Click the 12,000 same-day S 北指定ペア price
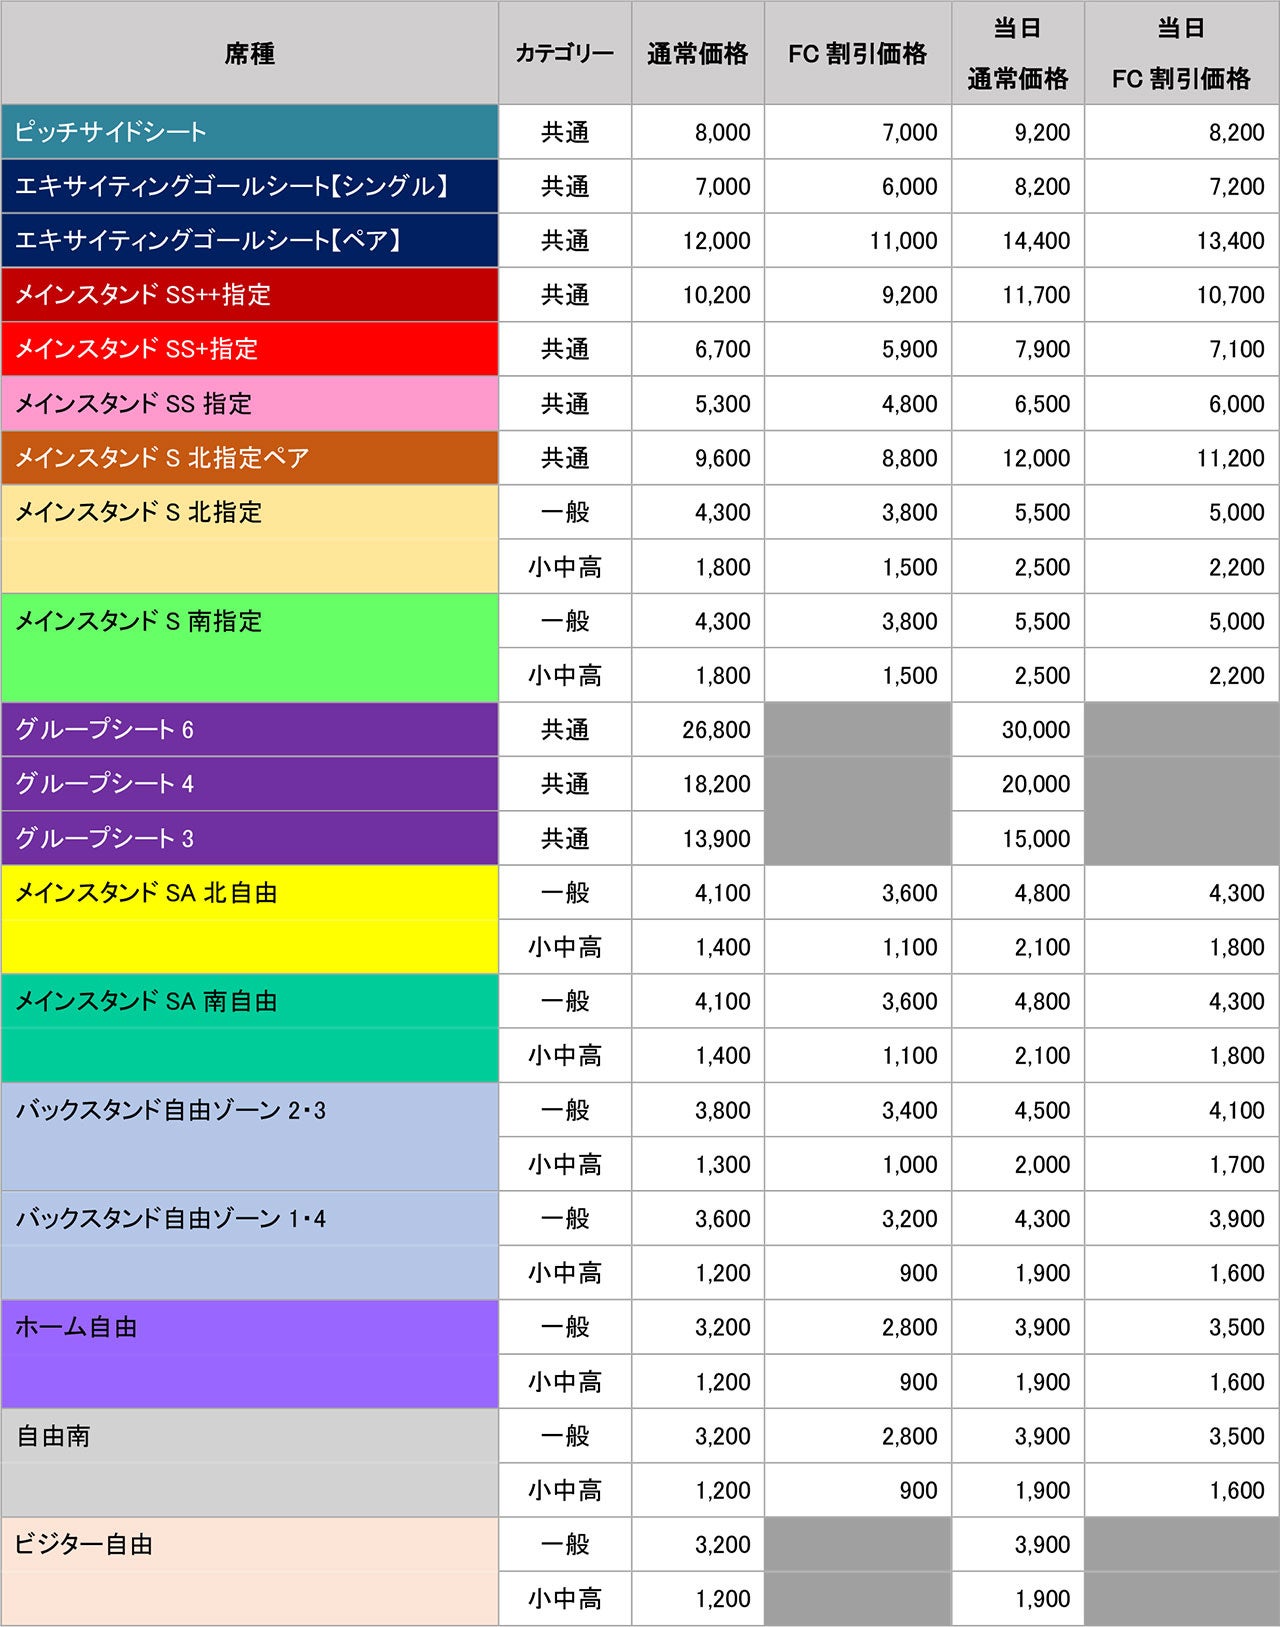The height and width of the screenshot is (1627, 1280). tap(1018, 458)
